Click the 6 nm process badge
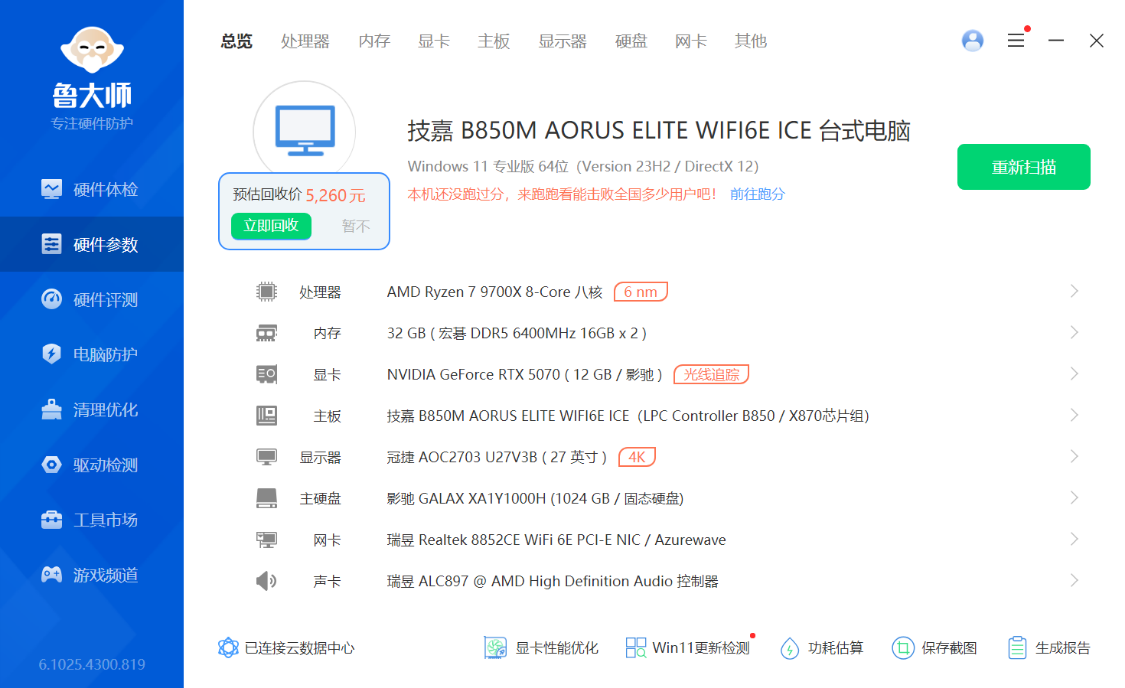 click(x=641, y=291)
